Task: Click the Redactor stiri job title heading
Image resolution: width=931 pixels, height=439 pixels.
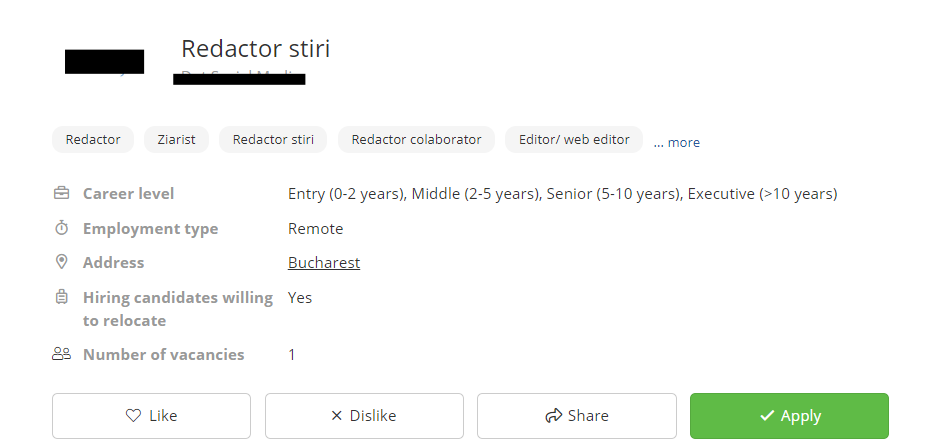Action: [x=255, y=48]
